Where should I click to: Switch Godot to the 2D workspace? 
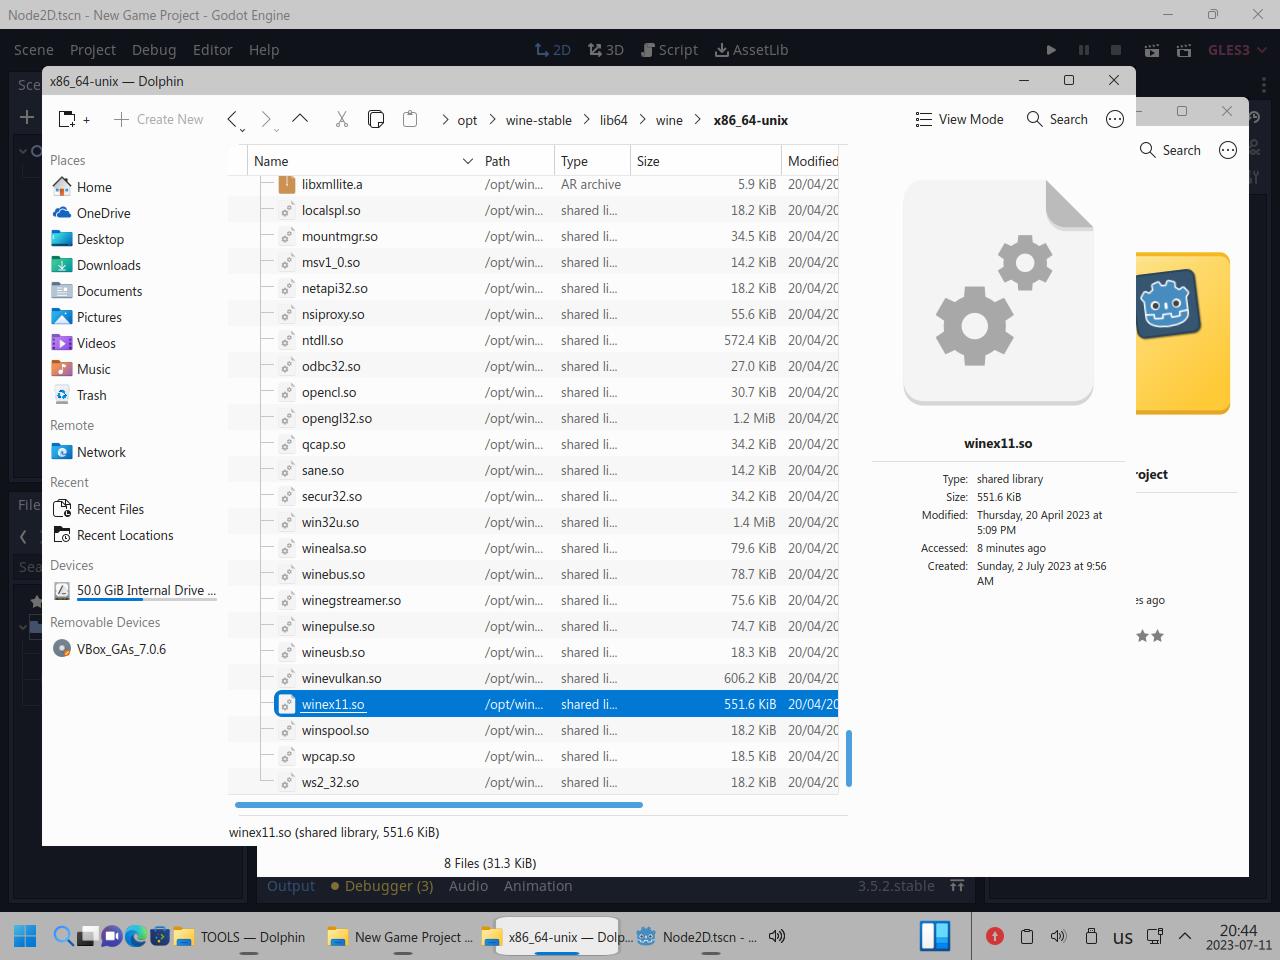[552, 50]
